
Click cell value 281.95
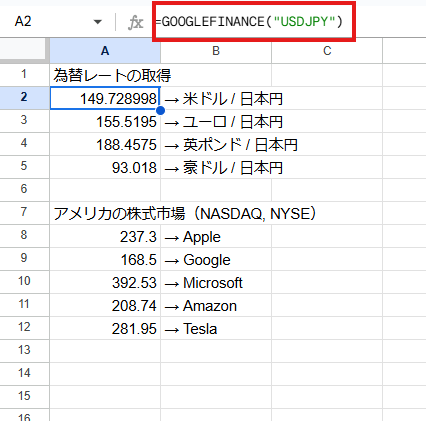pyautogui.click(x=105, y=328)
